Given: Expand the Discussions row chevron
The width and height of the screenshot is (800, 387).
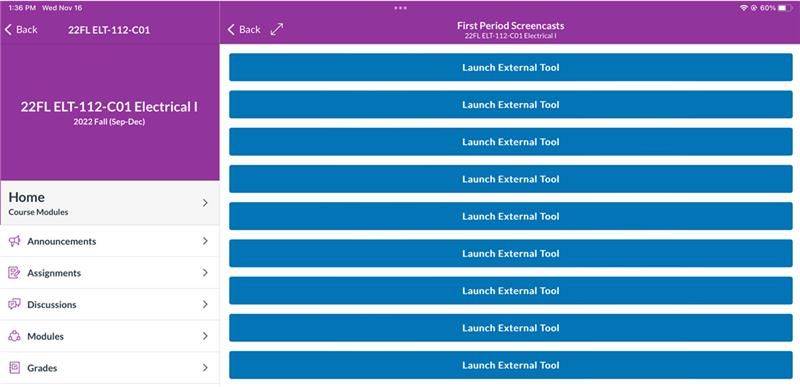Looking at the screenshot, I should [x=205, y=304].
